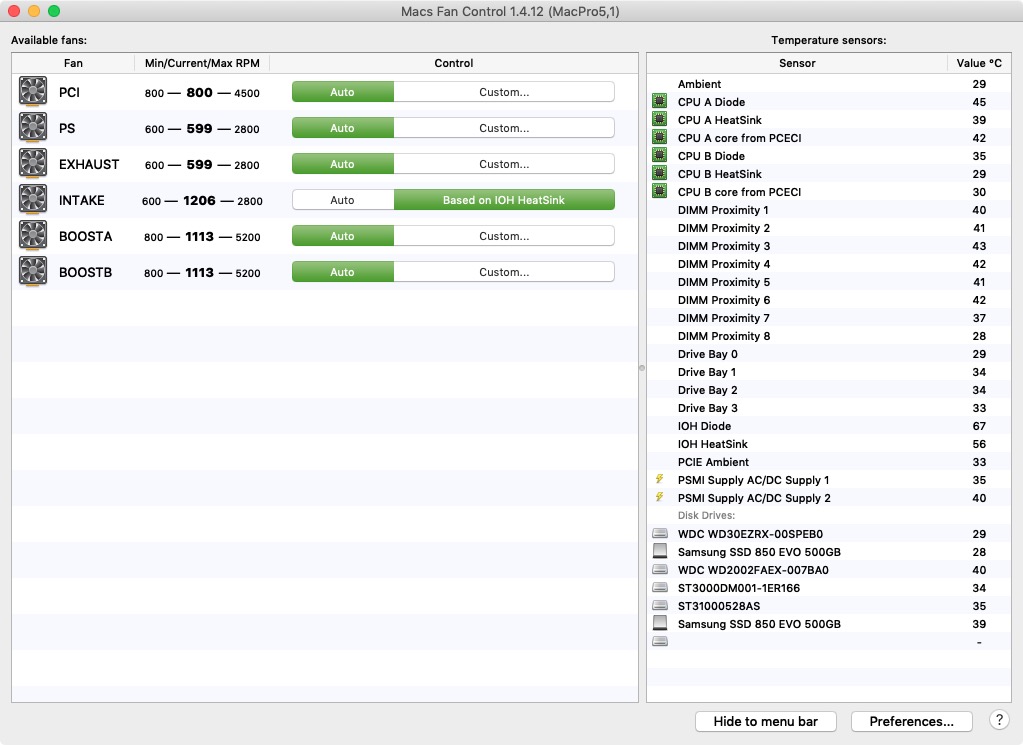The image size is (1023, 745).
Task: Click the Disk Drives section label
Action: pos(706,515)
